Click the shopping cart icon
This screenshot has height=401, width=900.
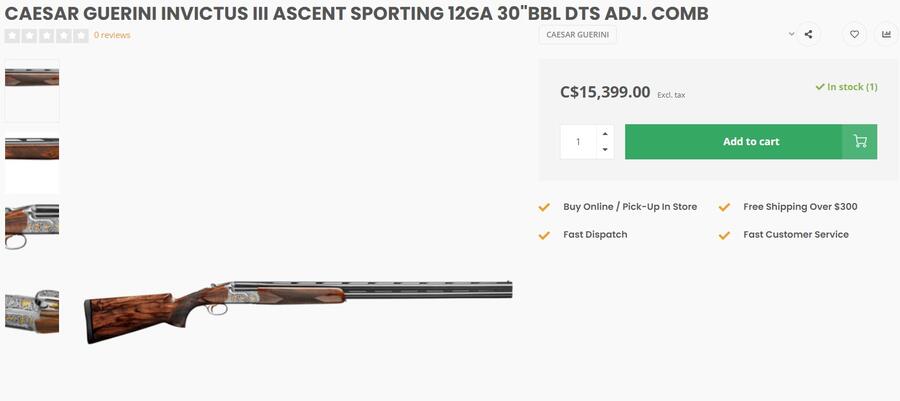pyautogui.click(x=860, y=141)
